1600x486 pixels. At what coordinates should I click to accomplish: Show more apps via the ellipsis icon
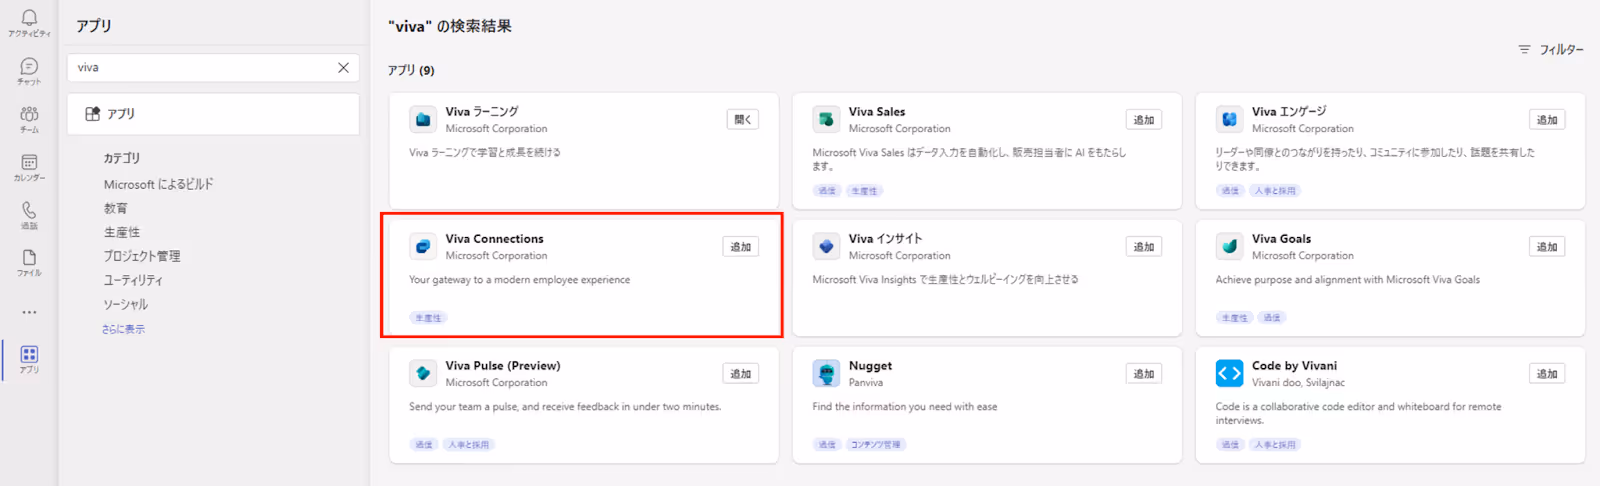pyautogui.click(x=29, y=312)
